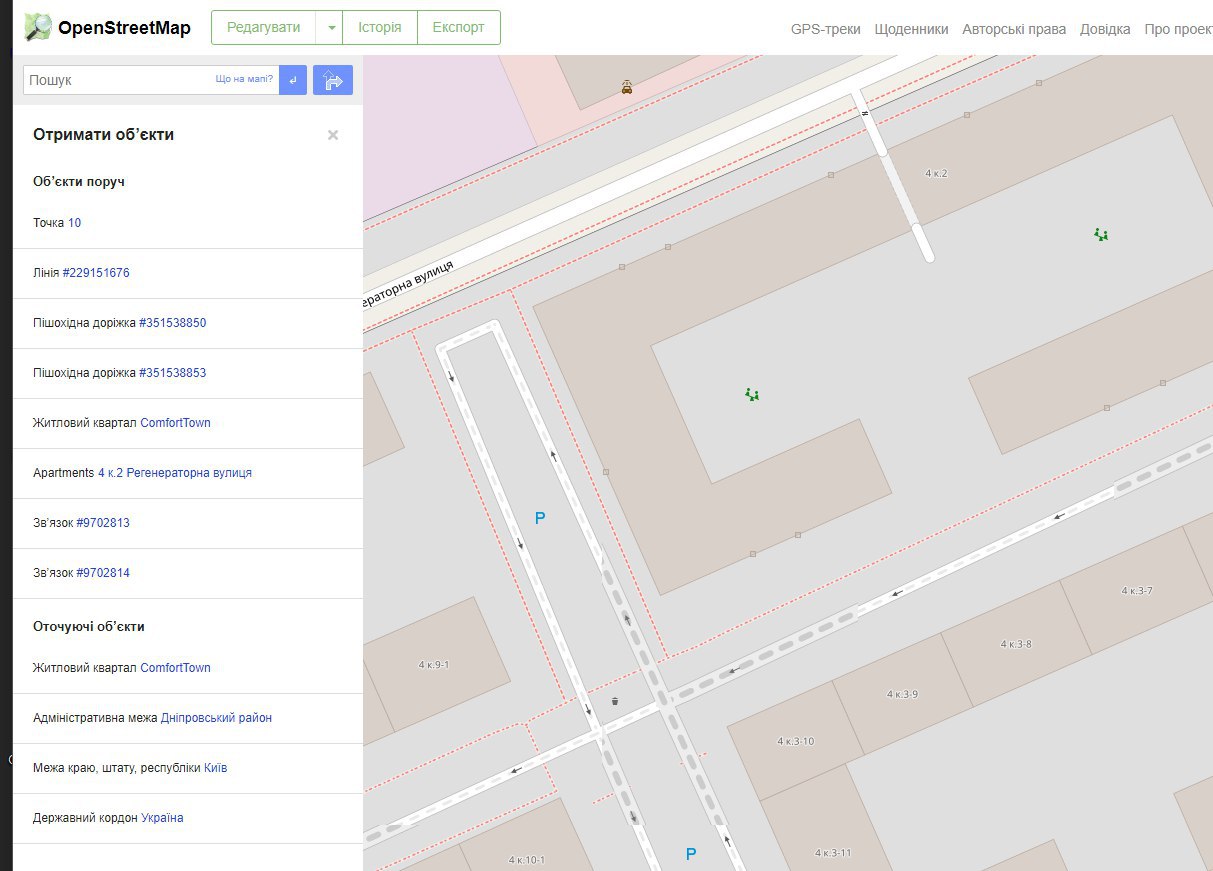Click the '4 к.3-11' building label
The width and height of the screenshot is (1213, 871).
[x=833, y=853]
